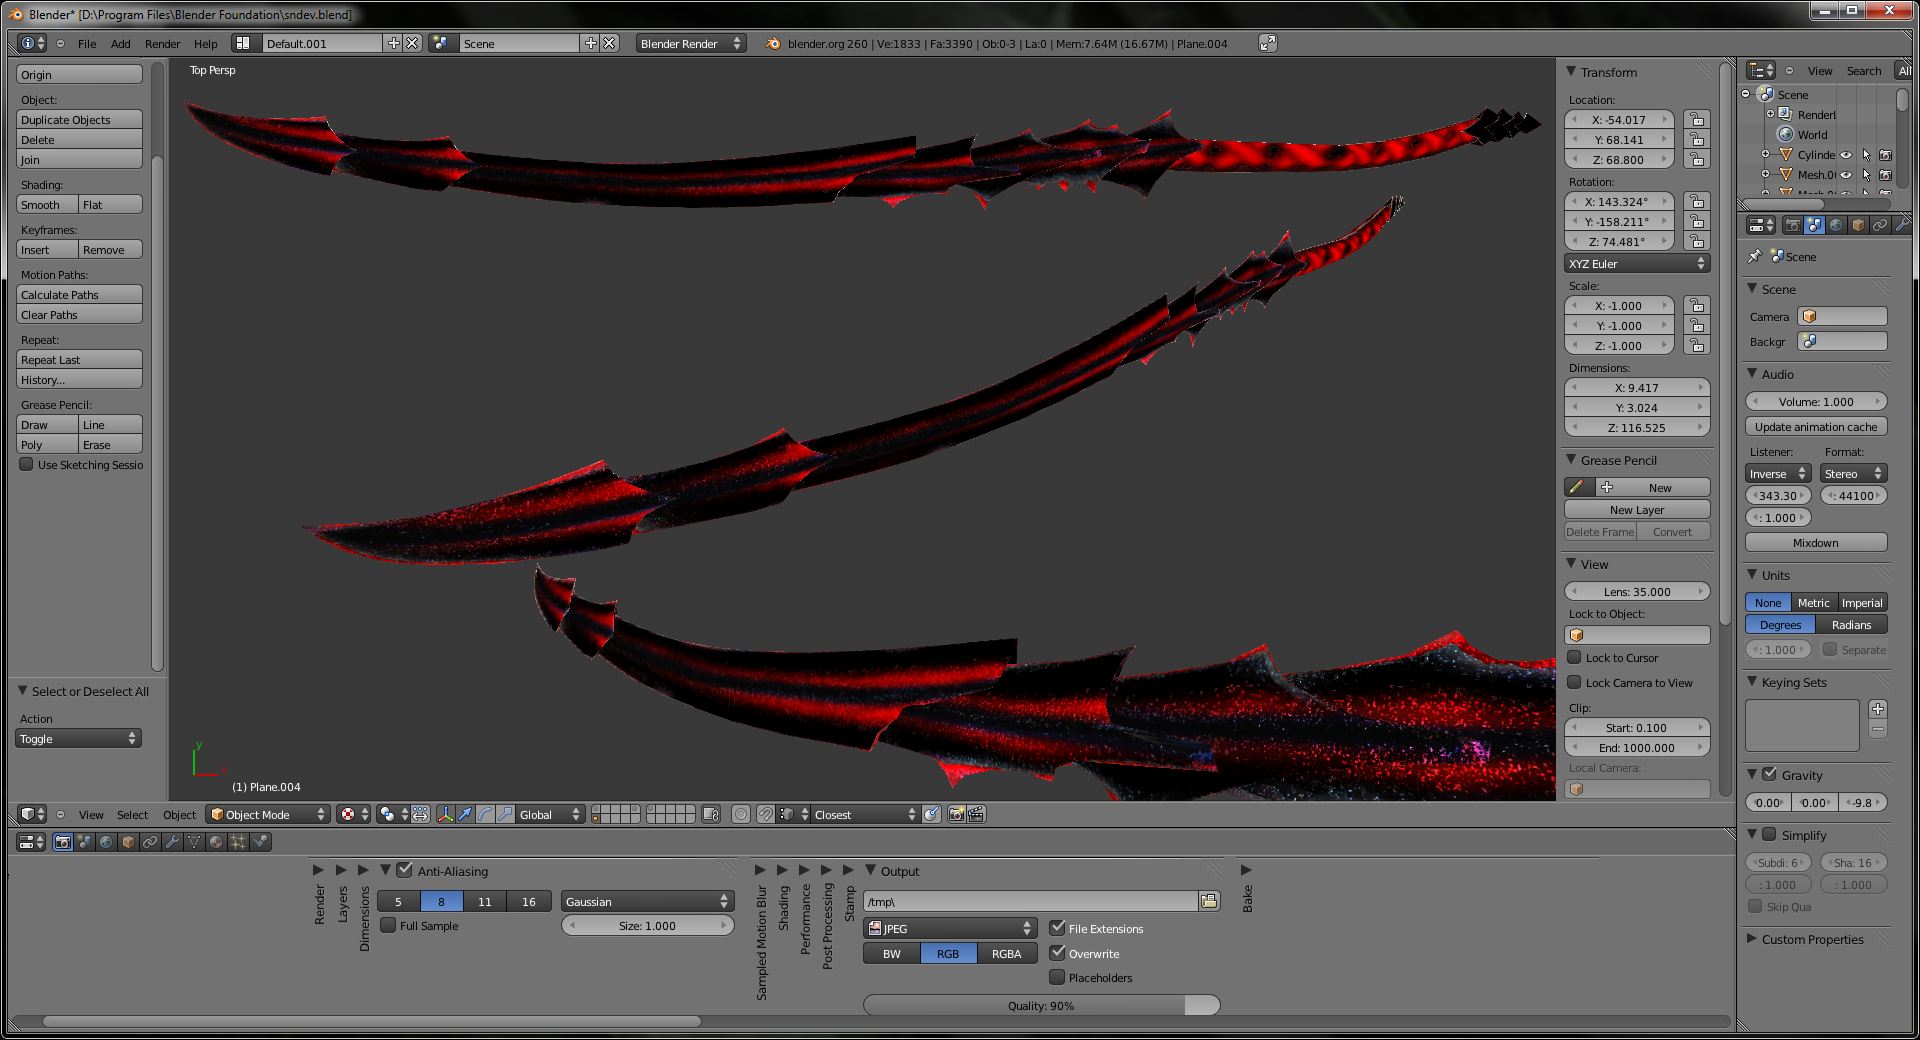Viewport: 1920px width, 1040px height.
Task: Open Modifiers wrench tab in bottom properties
Action: click(x=172, y=842)
